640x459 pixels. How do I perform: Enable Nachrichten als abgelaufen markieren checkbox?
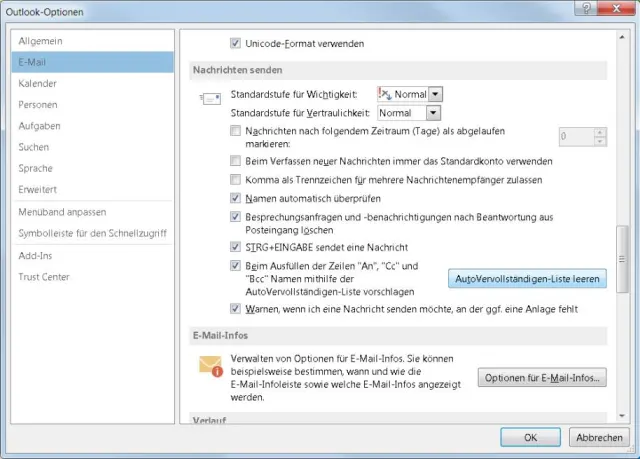(235, 131)
